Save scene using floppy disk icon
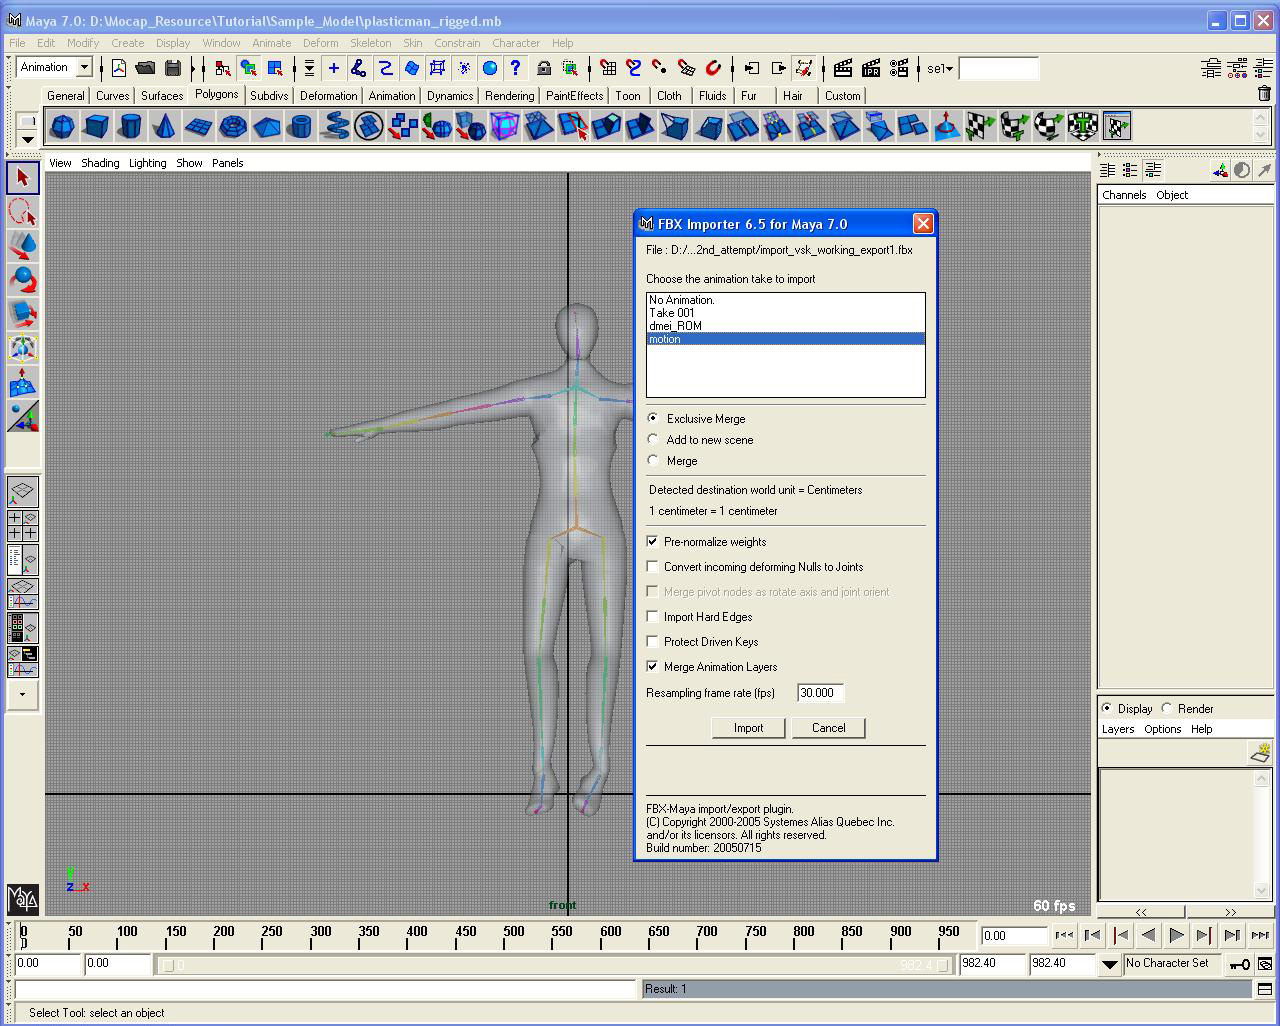The image size is (1280, 1026). (173, 68)
